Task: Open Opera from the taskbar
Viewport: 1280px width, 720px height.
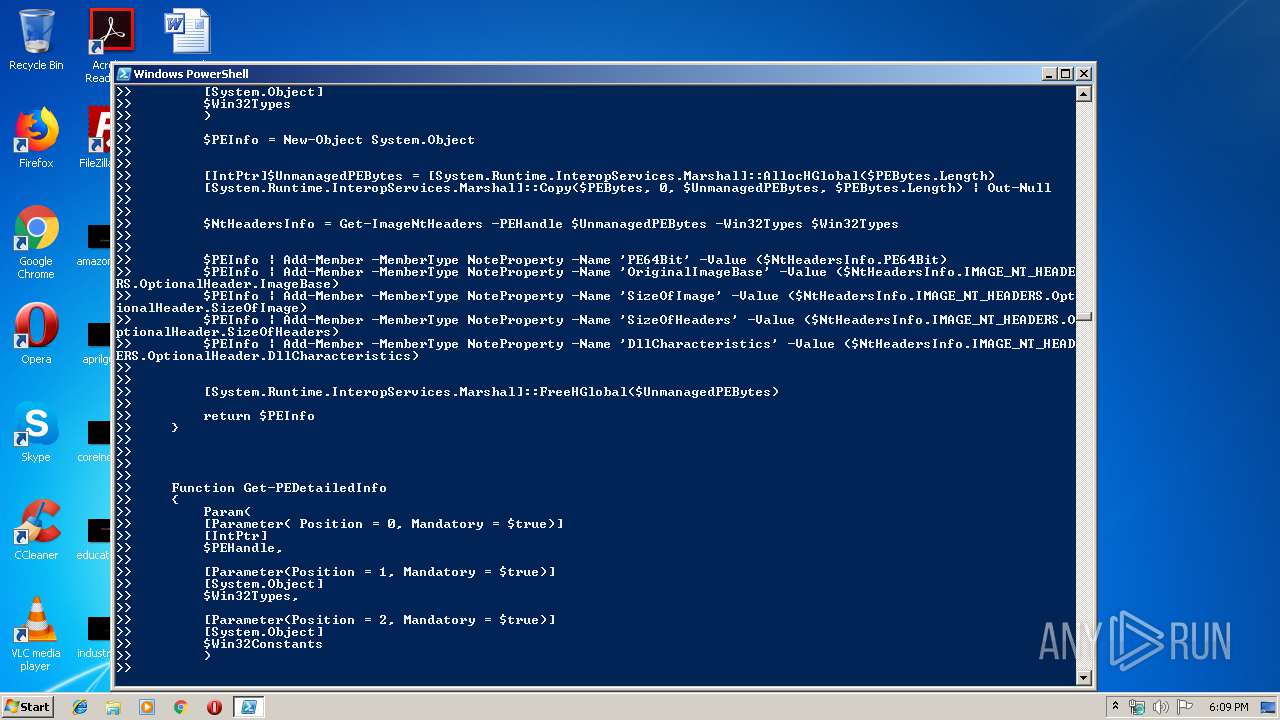Action: point(214,707)
